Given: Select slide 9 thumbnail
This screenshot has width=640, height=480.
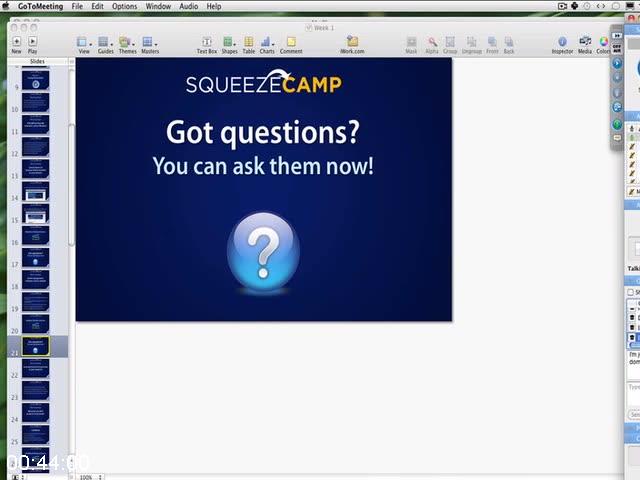Looking at the screenshot, I should 36,80.
